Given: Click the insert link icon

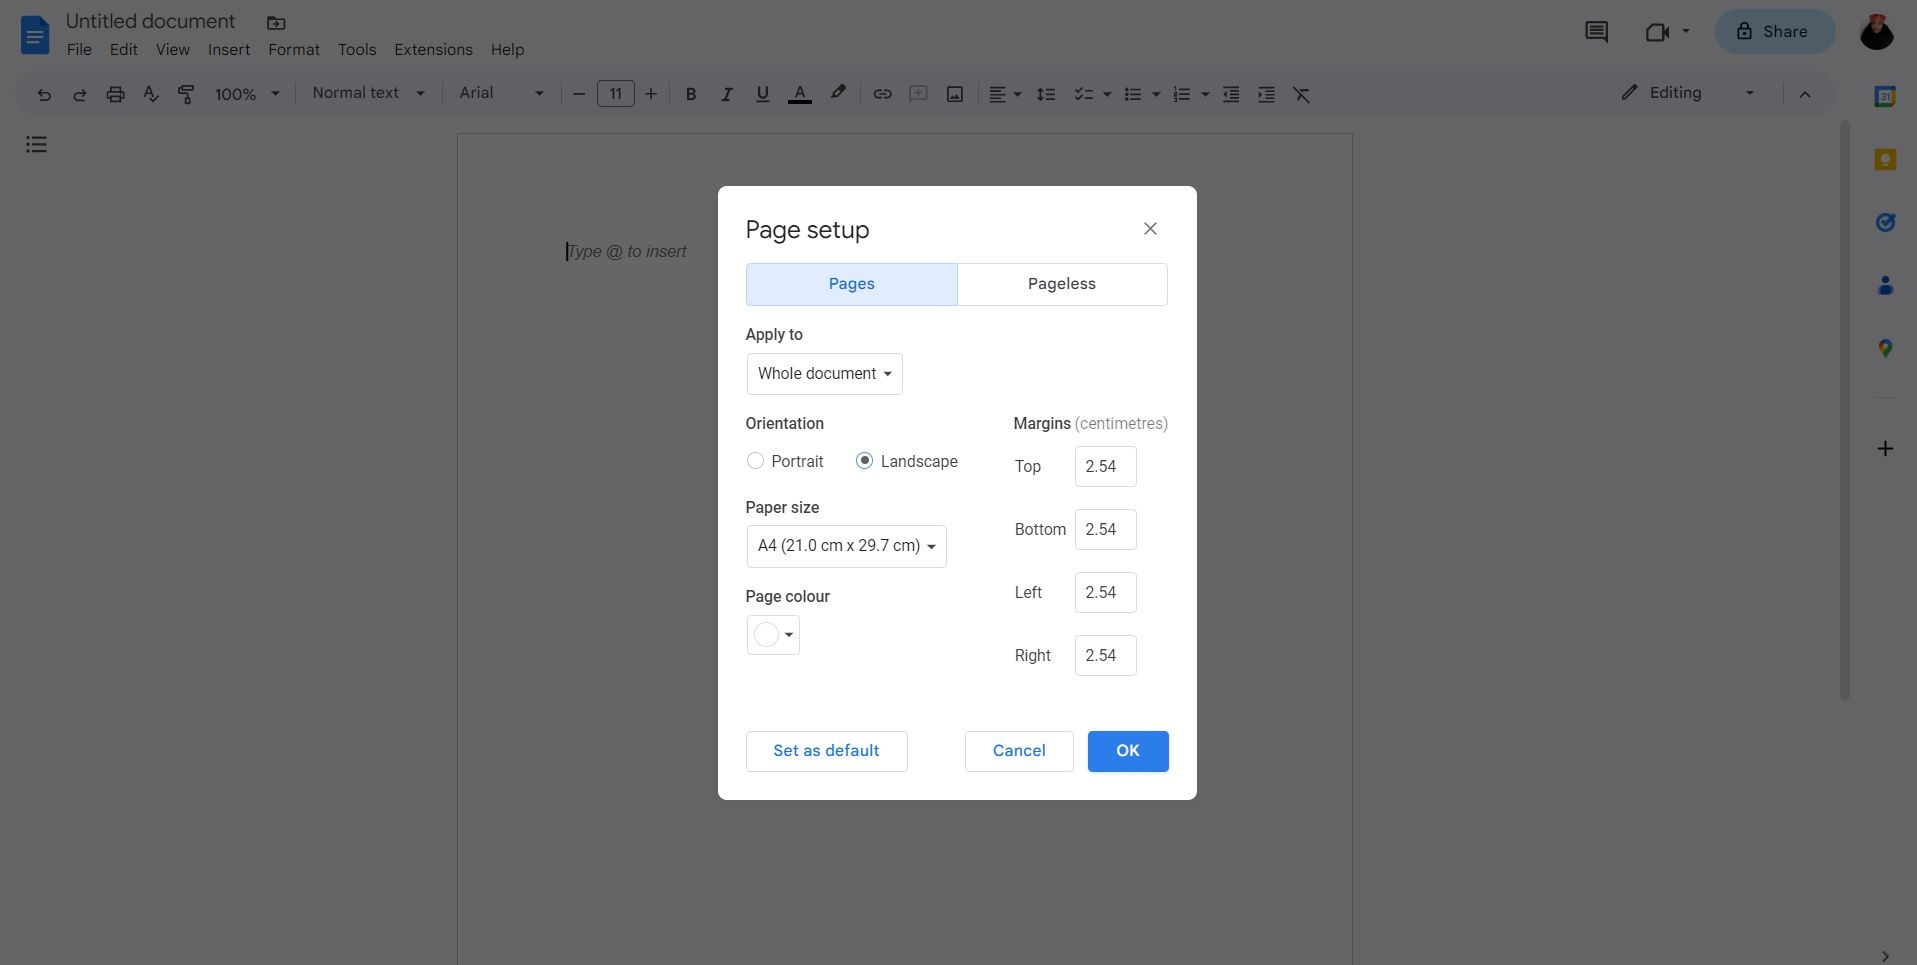Looking at the screenshot, I should click(882, 94).
